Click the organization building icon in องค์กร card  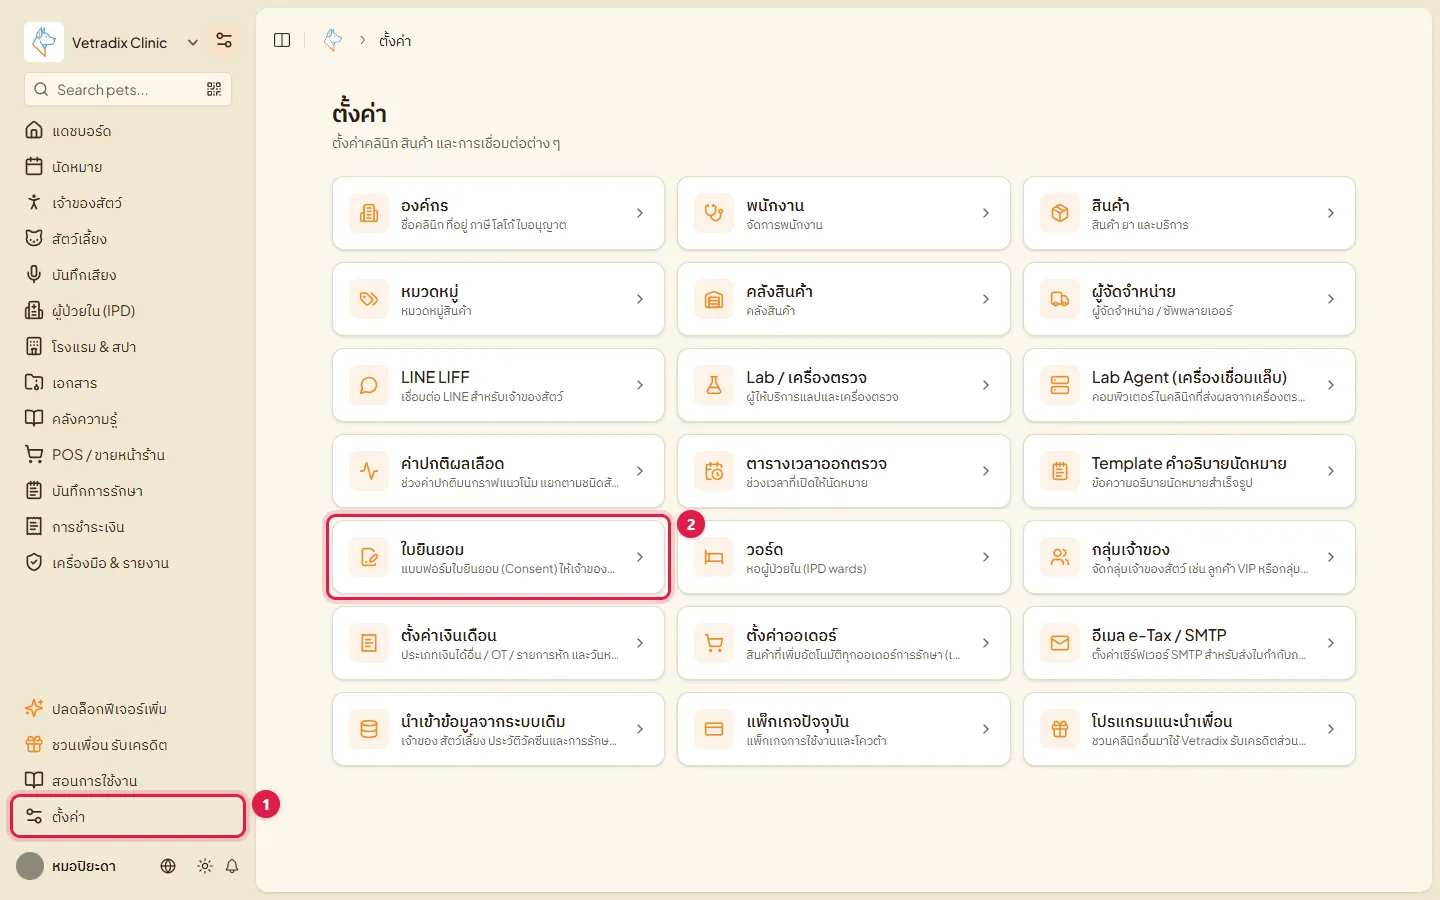coord(369,213)
